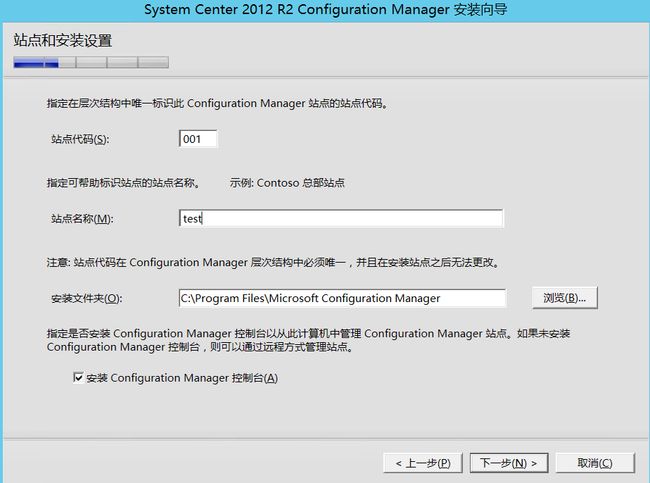Click the 安装 Configuration Manager 控制台(A) label text

coord(182,378)
